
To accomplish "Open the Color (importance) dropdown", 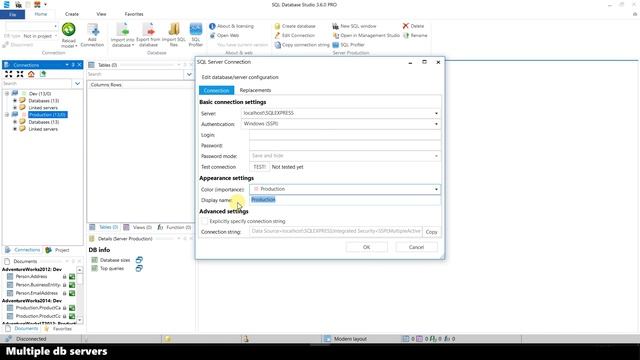I will click(x=436, y=189).
